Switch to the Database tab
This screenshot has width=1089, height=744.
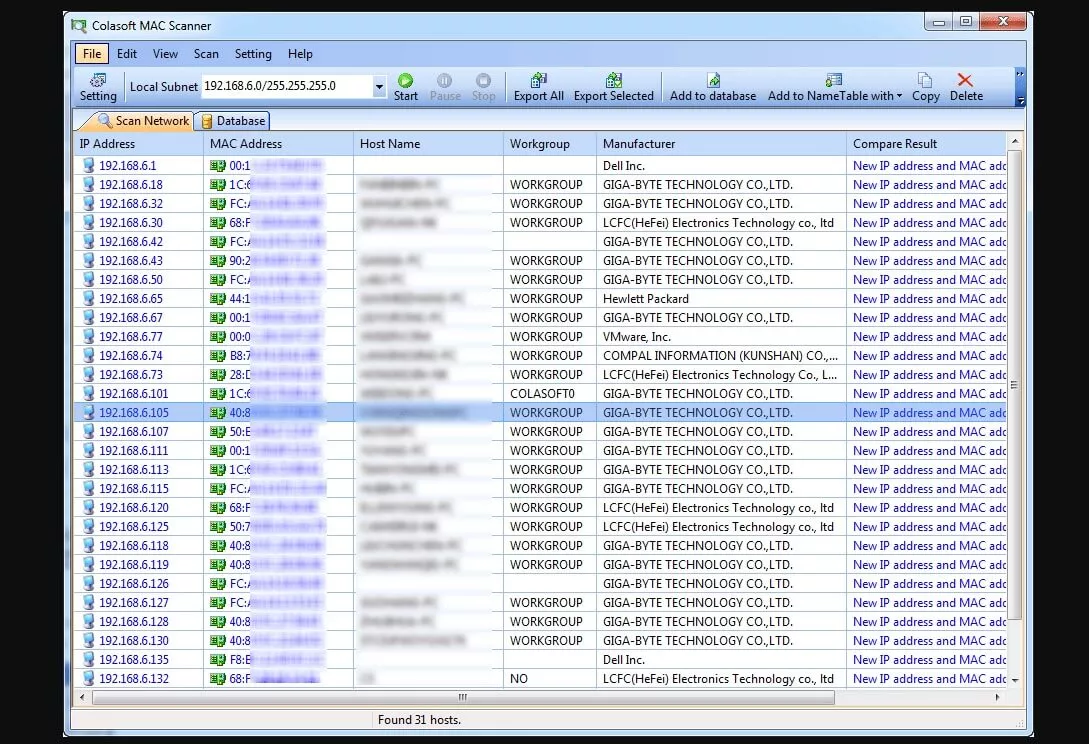(233, 121)
